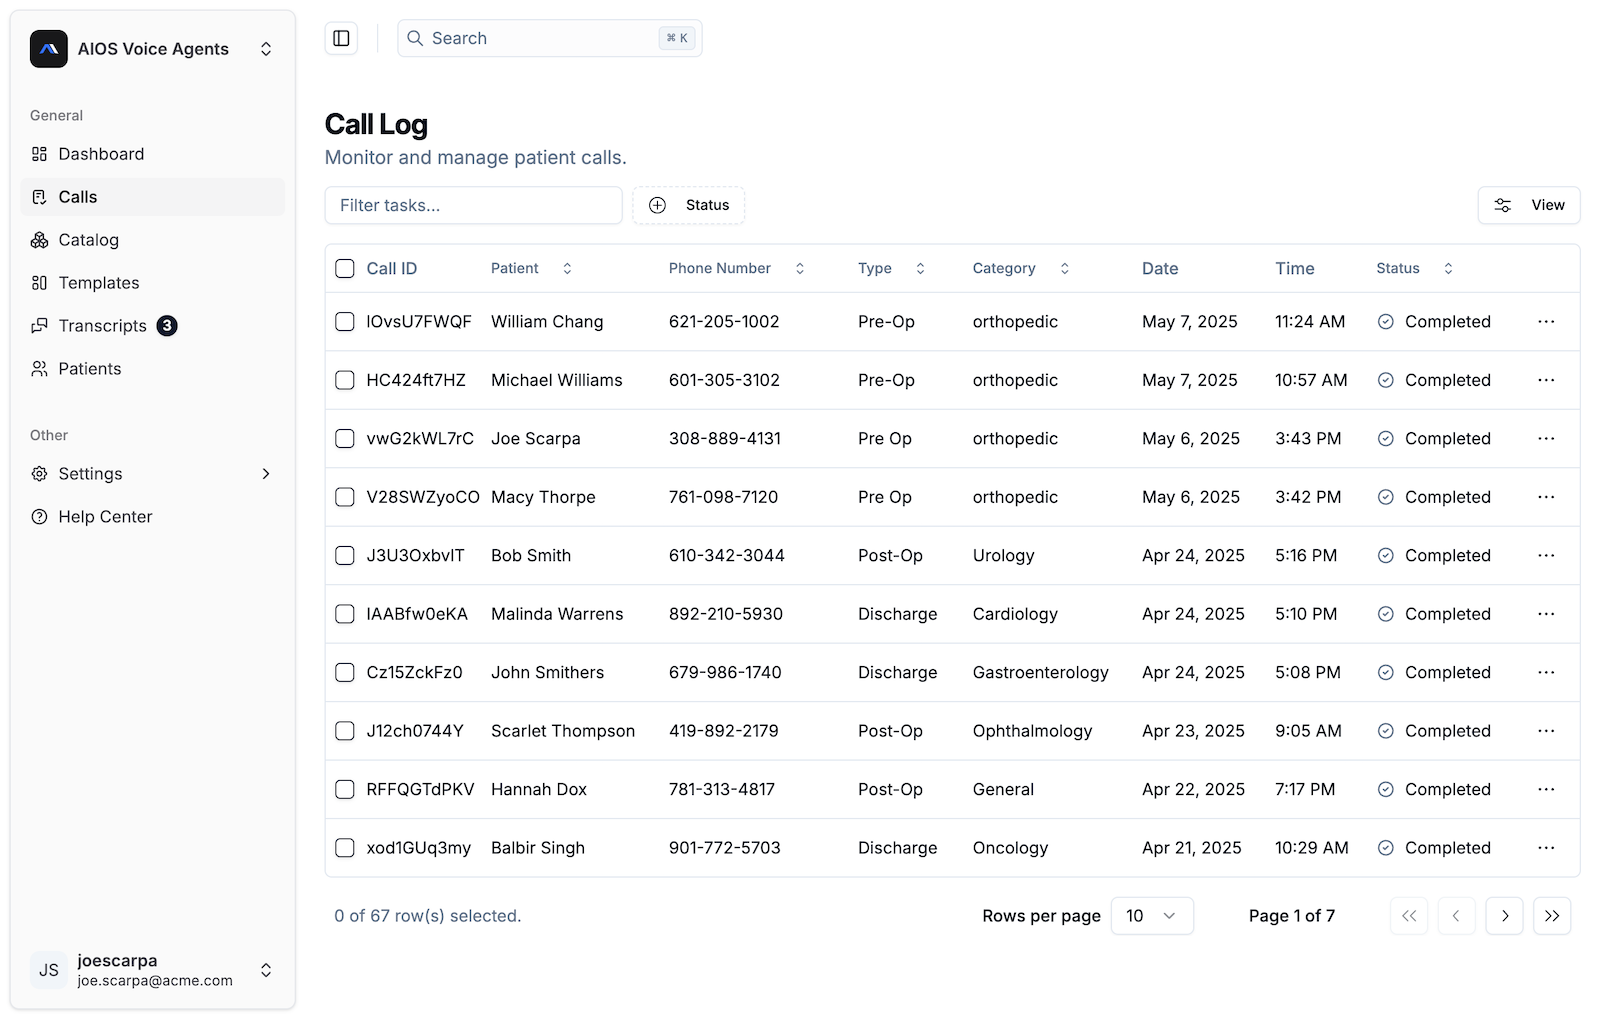The image size is (1600, 1019).
Task: Open the workspace switcher next to AIOS
Action: pyautogui.click(x=266, y=49)
